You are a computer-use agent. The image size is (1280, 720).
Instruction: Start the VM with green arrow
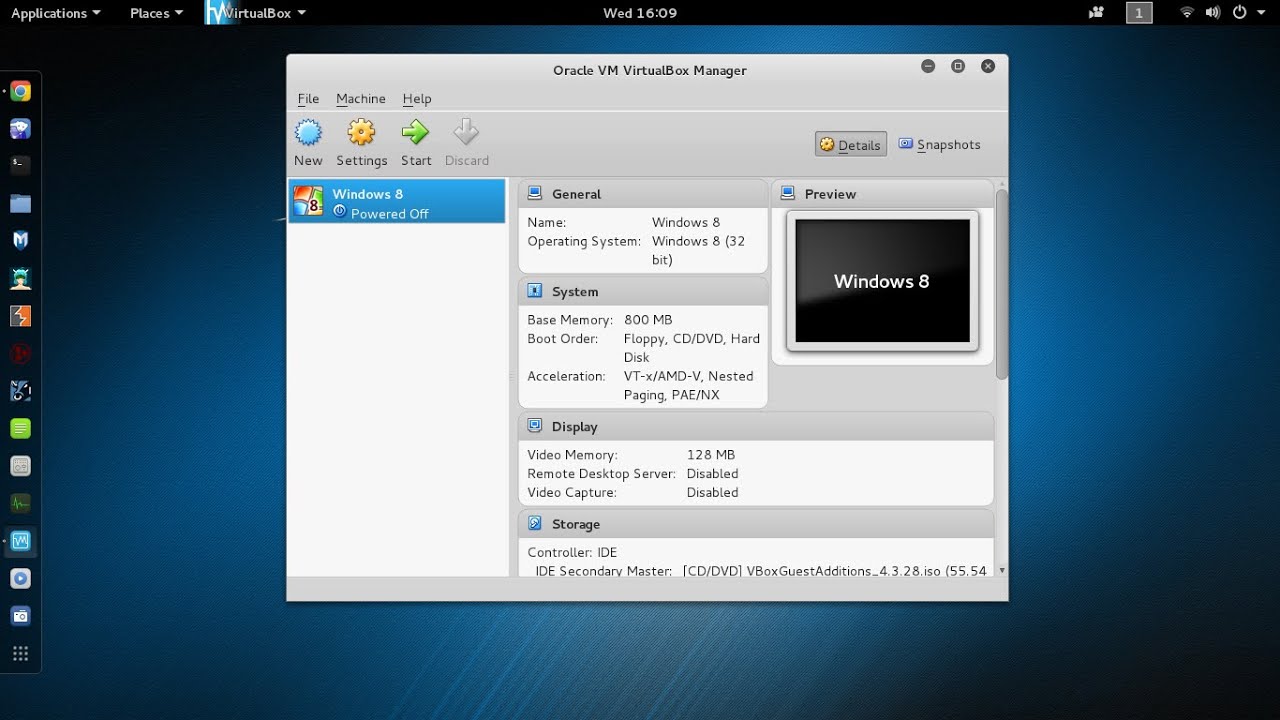pyautogui.click(x=415, y=132)
